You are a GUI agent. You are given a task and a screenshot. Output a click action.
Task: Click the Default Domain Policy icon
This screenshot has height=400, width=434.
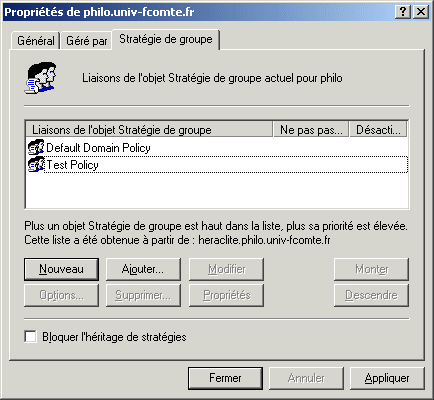pos(36,148)
